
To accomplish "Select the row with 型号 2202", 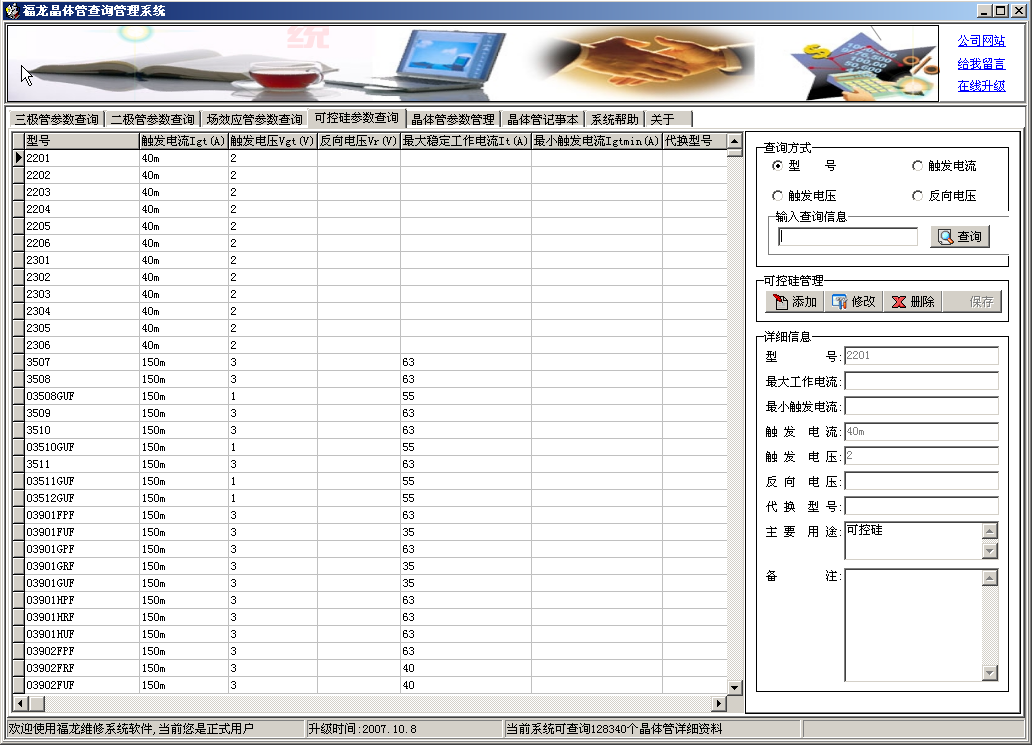I will tap(370, 175).
